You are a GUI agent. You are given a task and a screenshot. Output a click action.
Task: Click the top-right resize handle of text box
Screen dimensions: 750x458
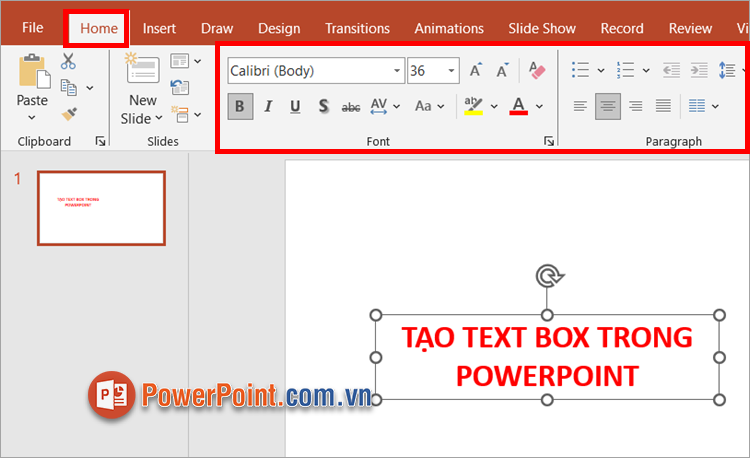[x=719, y=315]
